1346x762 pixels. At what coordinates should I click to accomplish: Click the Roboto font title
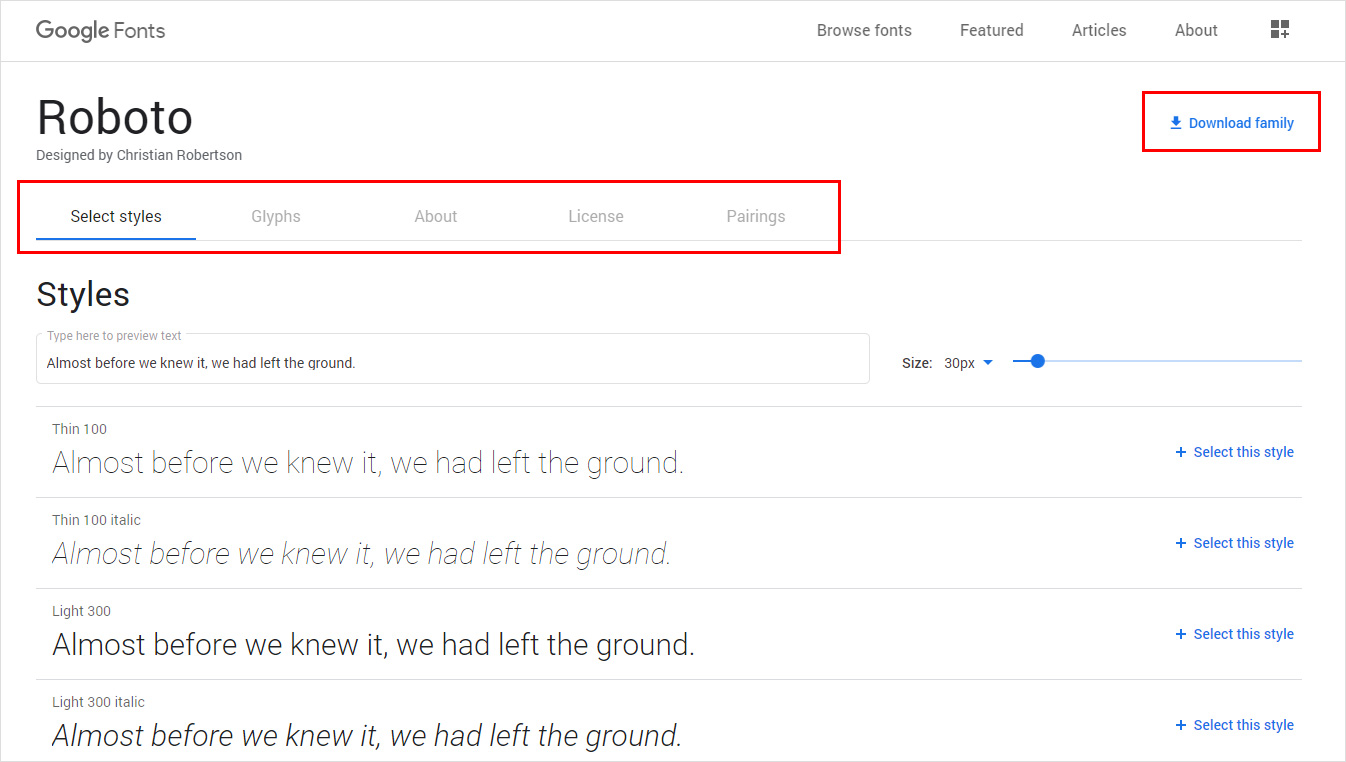click(115, 117)
